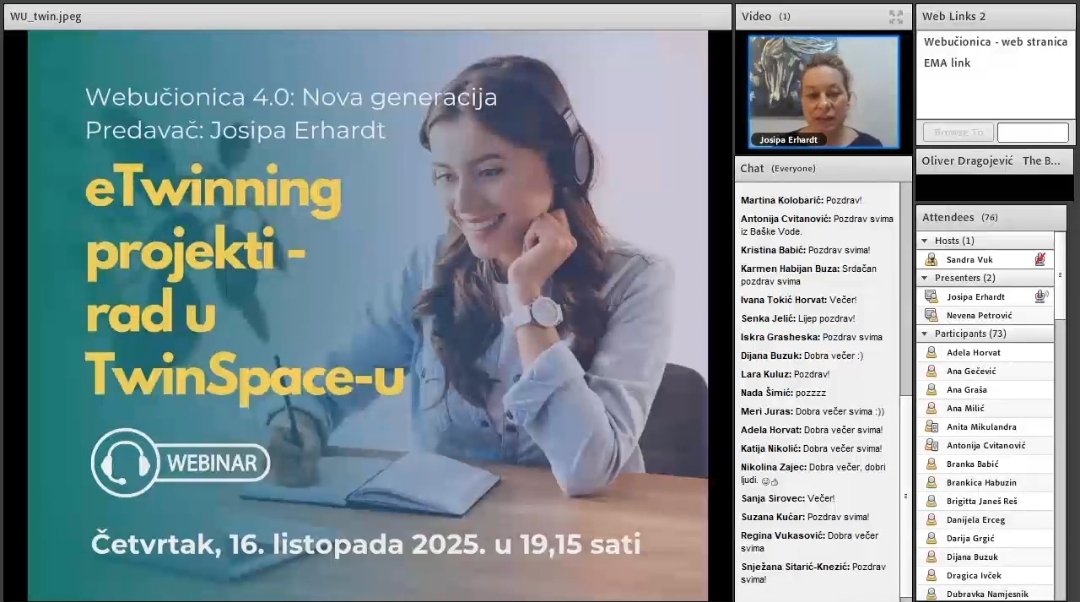1080x602 pixels.
Task: Click the URL field beside Browse To
Action: (x=1032, y=132)
